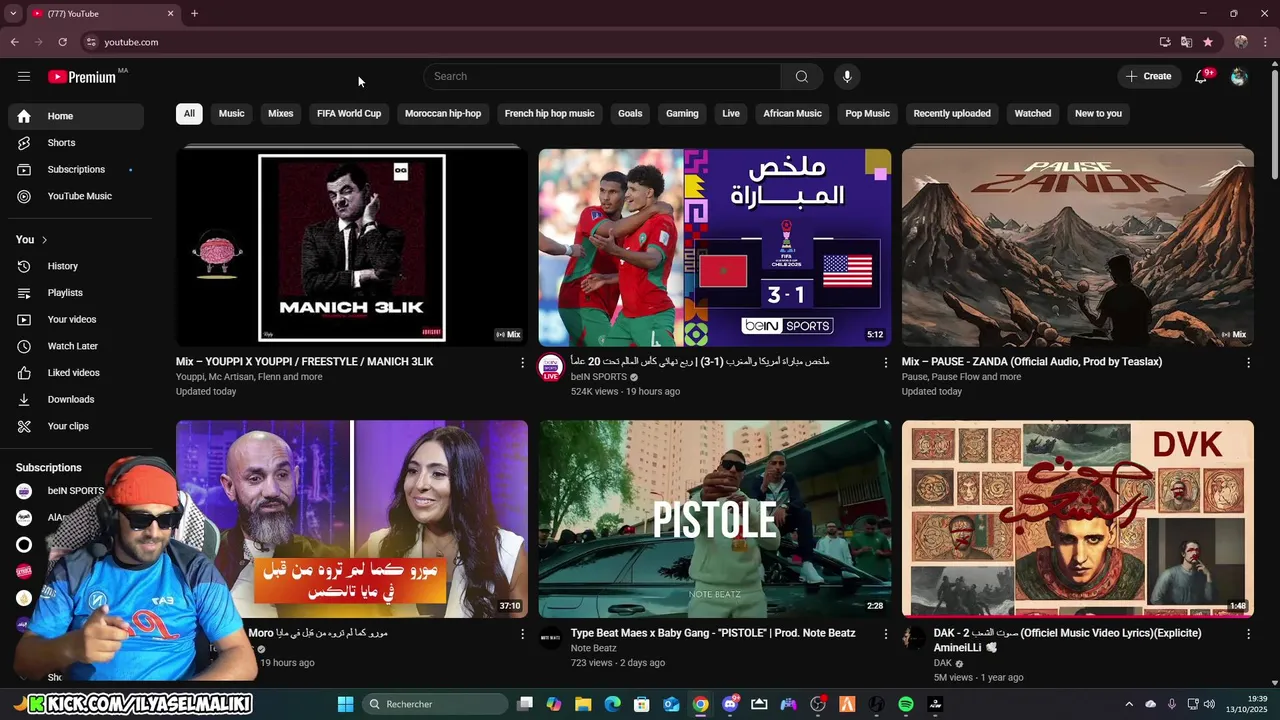Select the French hip hop music chip
Image resolution: width=1280 pixels, height=720 pixels.
(x=549, y=113)
